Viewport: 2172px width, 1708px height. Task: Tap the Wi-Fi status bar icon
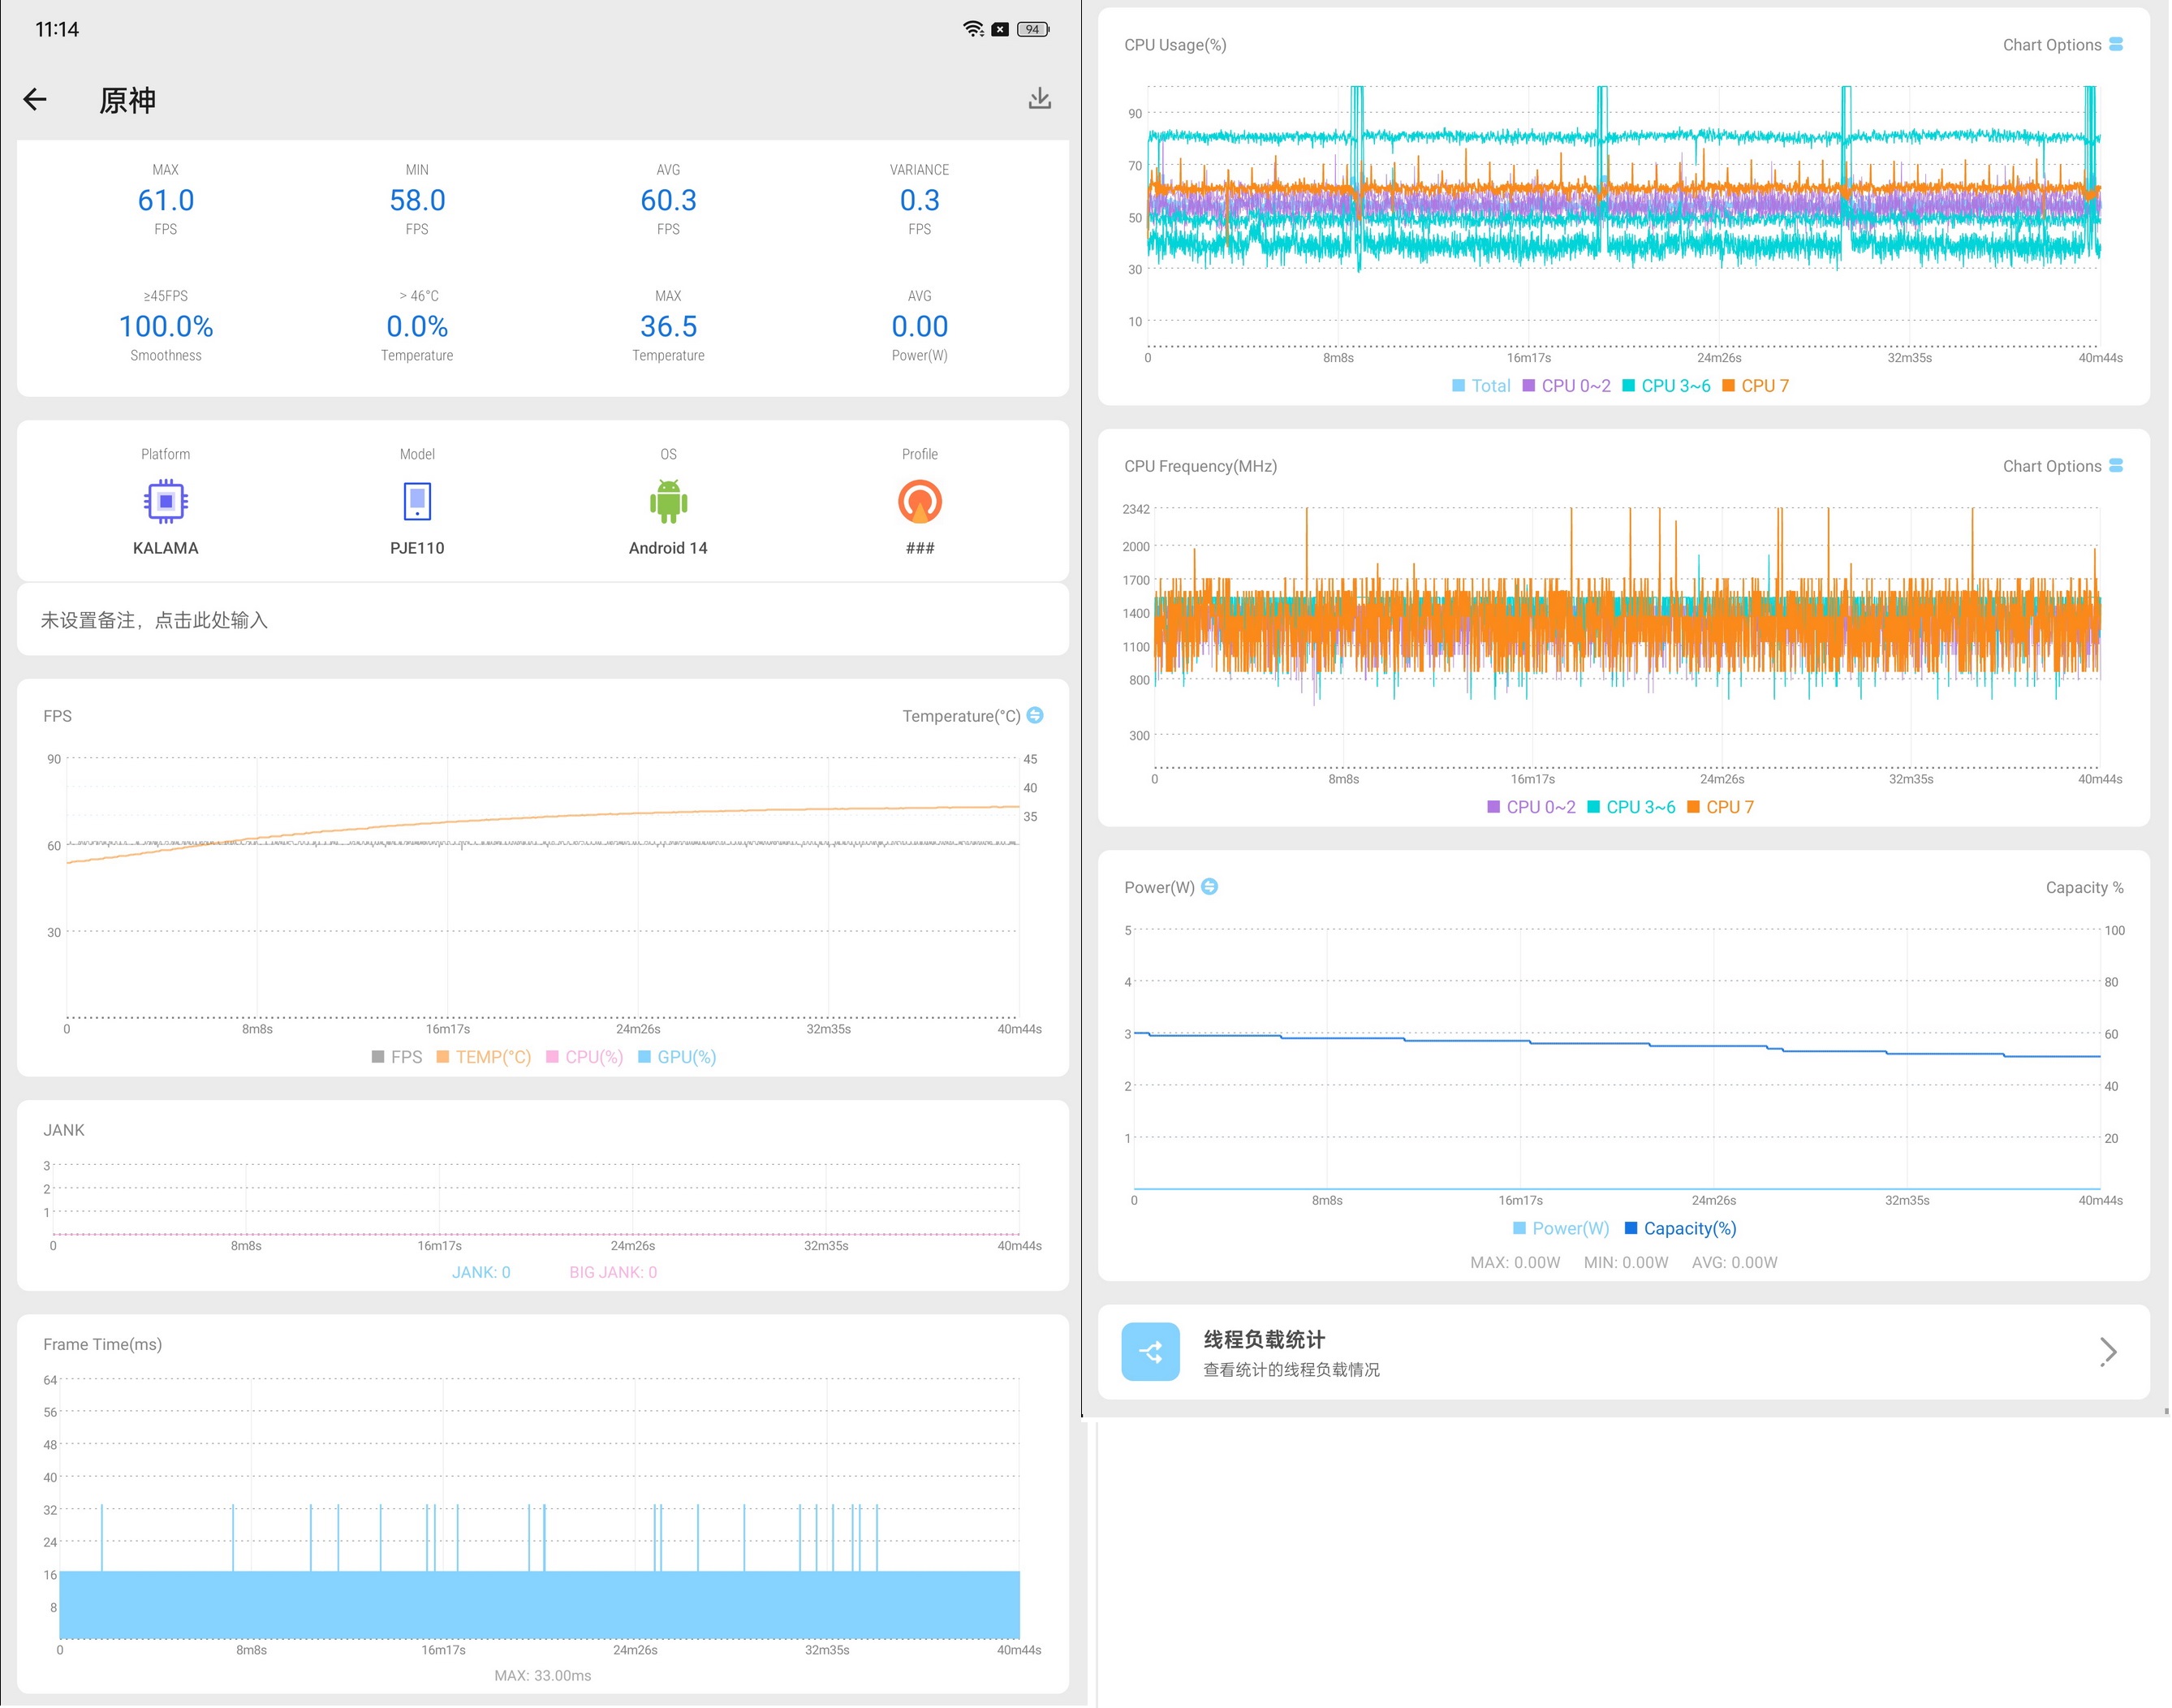[x=973, y=29]
